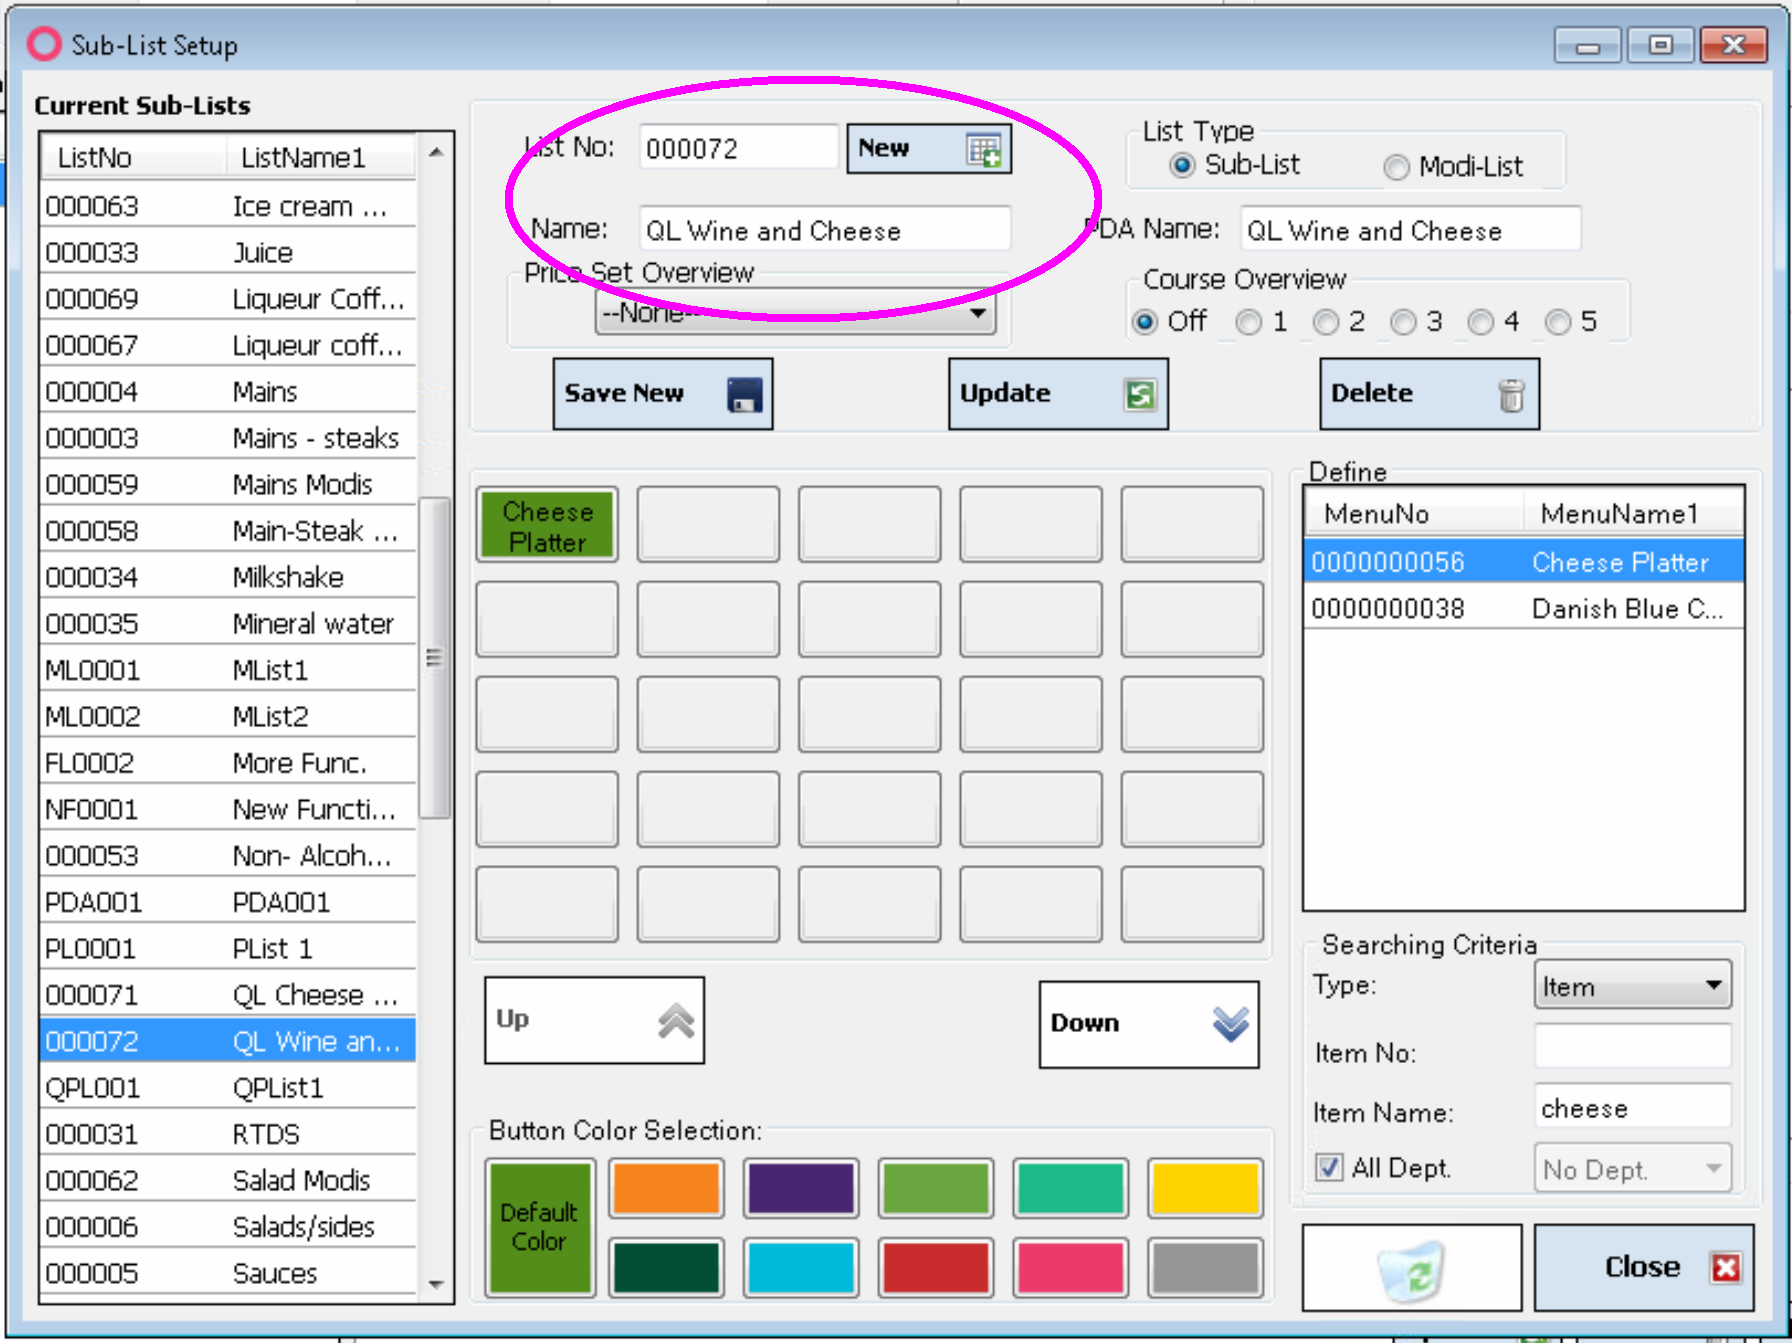
Task: Click the Item No search field
Action: pos(1632,1048)
